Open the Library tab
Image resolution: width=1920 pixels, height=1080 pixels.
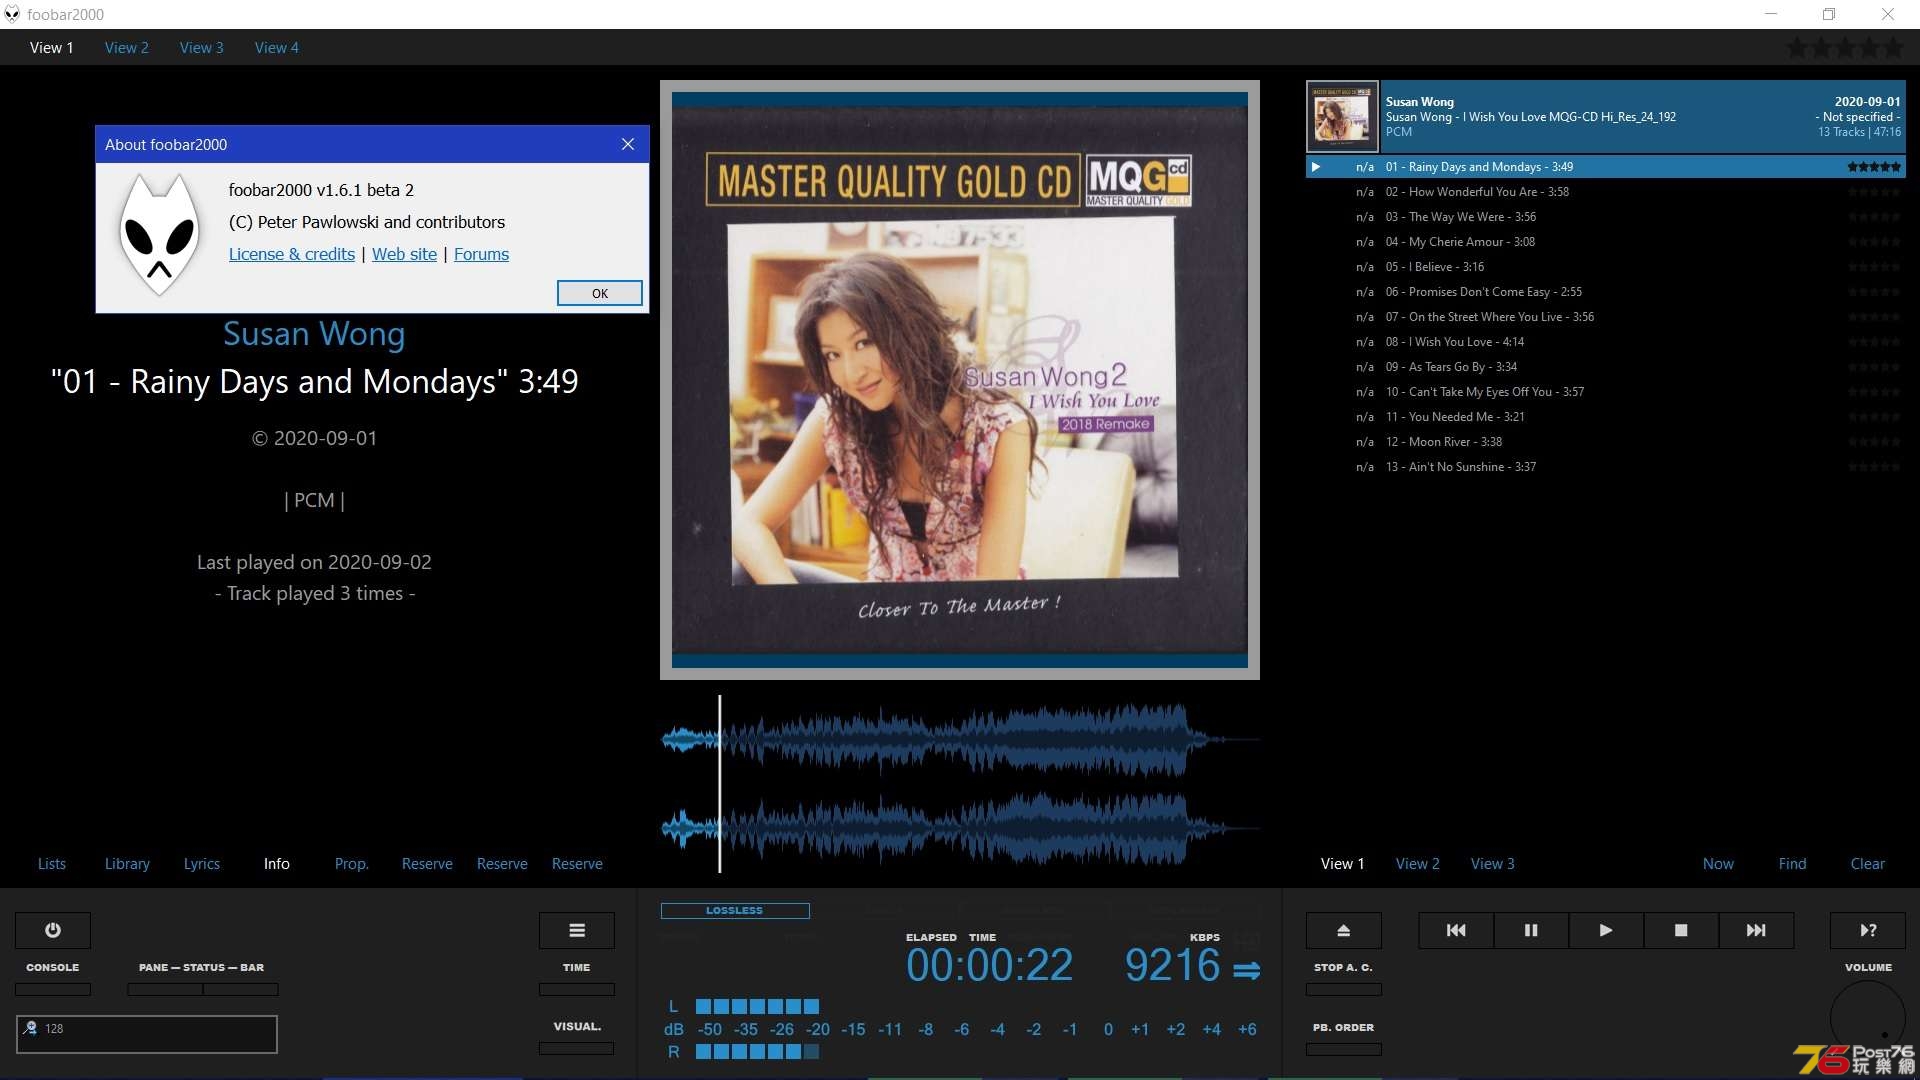[x=127, y=863]
